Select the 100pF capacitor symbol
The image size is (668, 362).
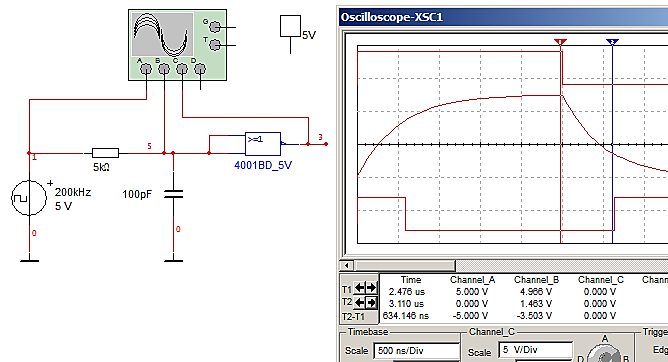(x=173, y=194)
